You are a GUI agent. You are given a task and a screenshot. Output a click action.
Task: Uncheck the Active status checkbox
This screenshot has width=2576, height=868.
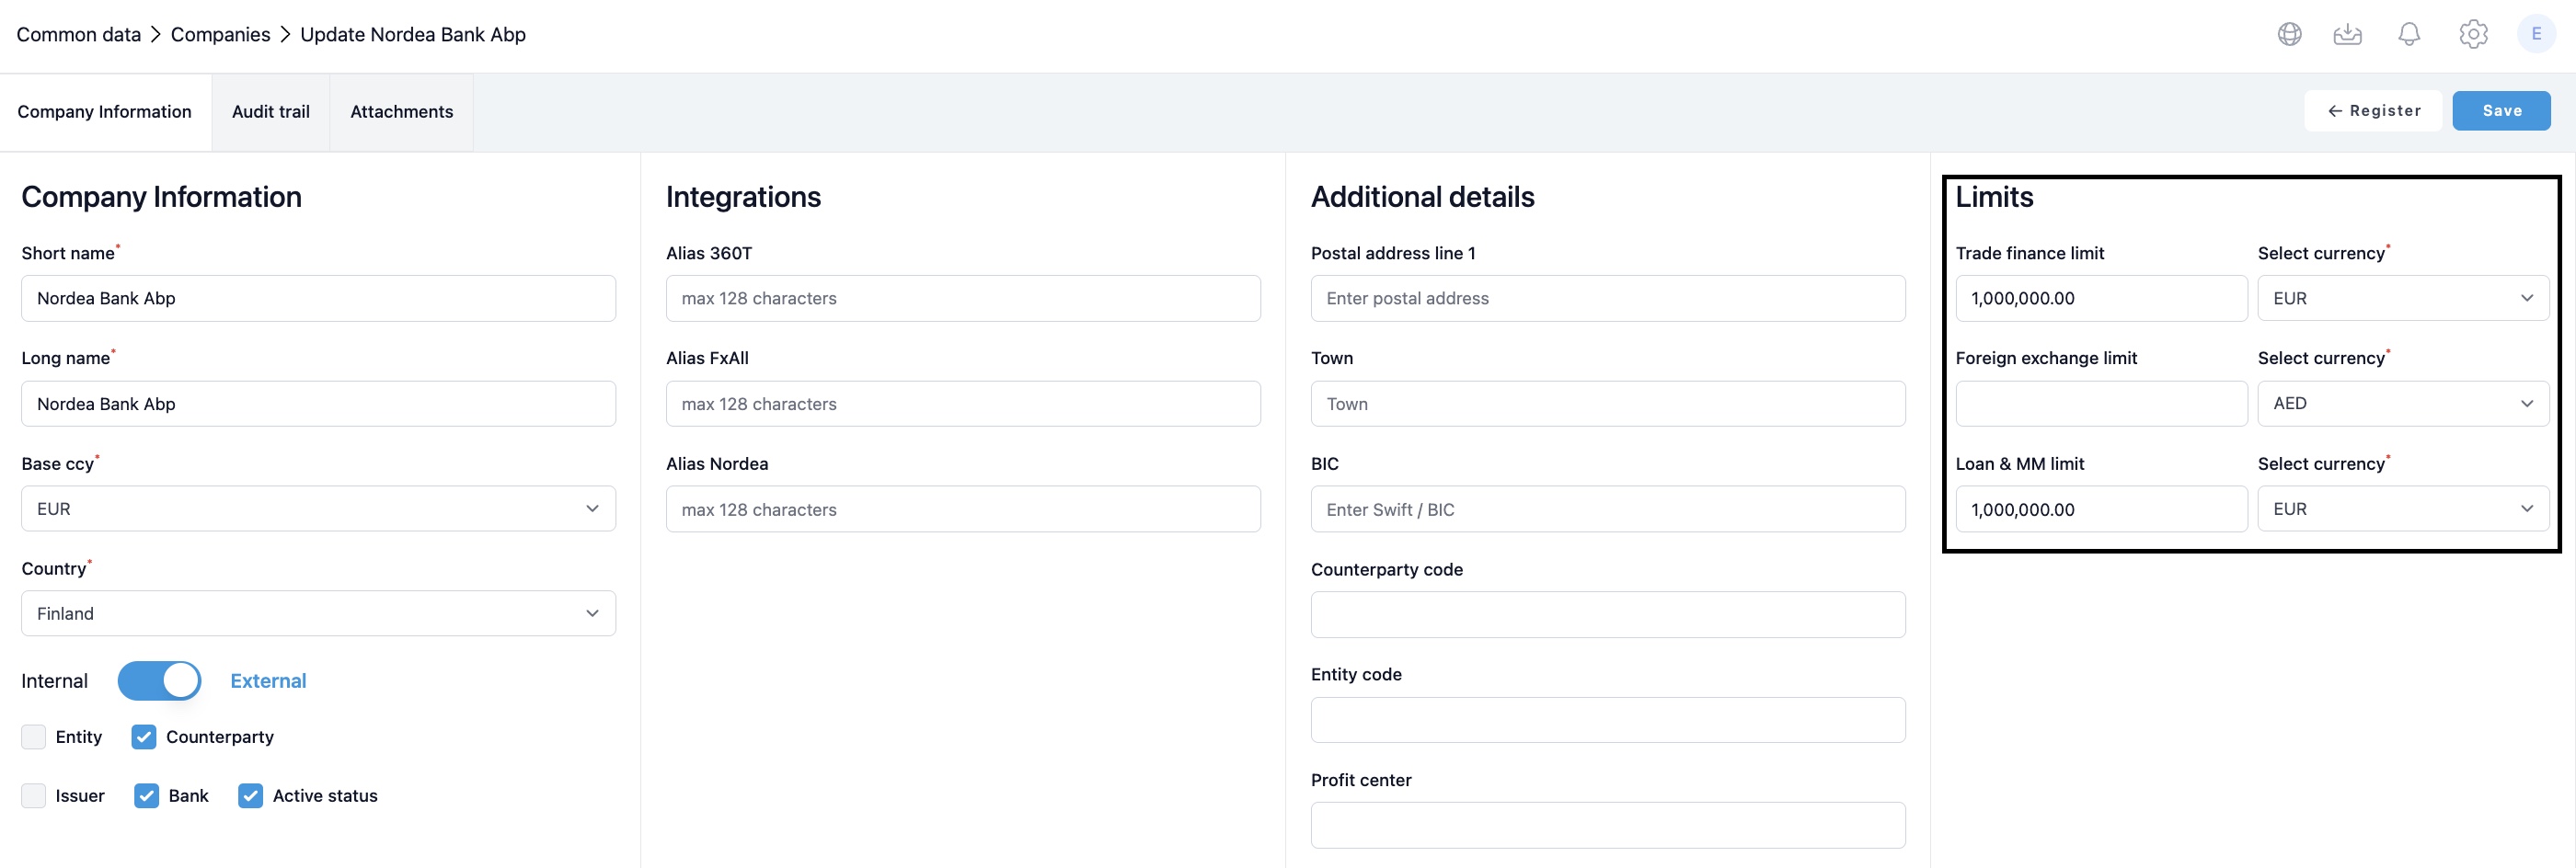[x=251, y=796]
